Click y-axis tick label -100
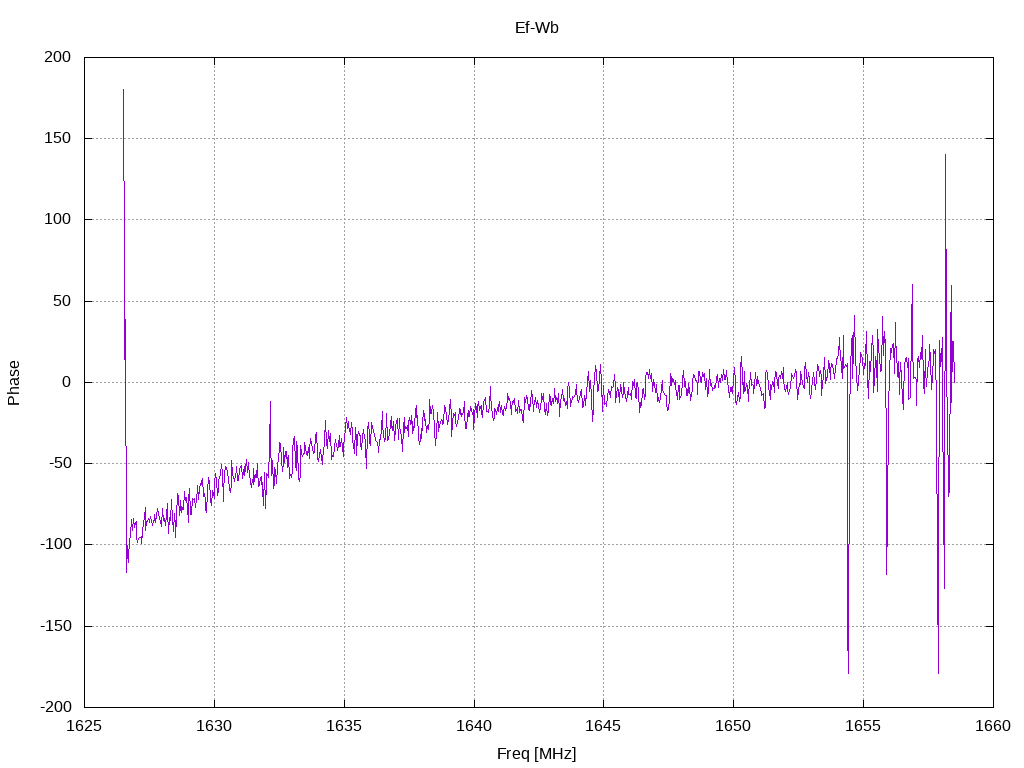The width and height of the screenshot is (1024, 768). coord(55,544)
